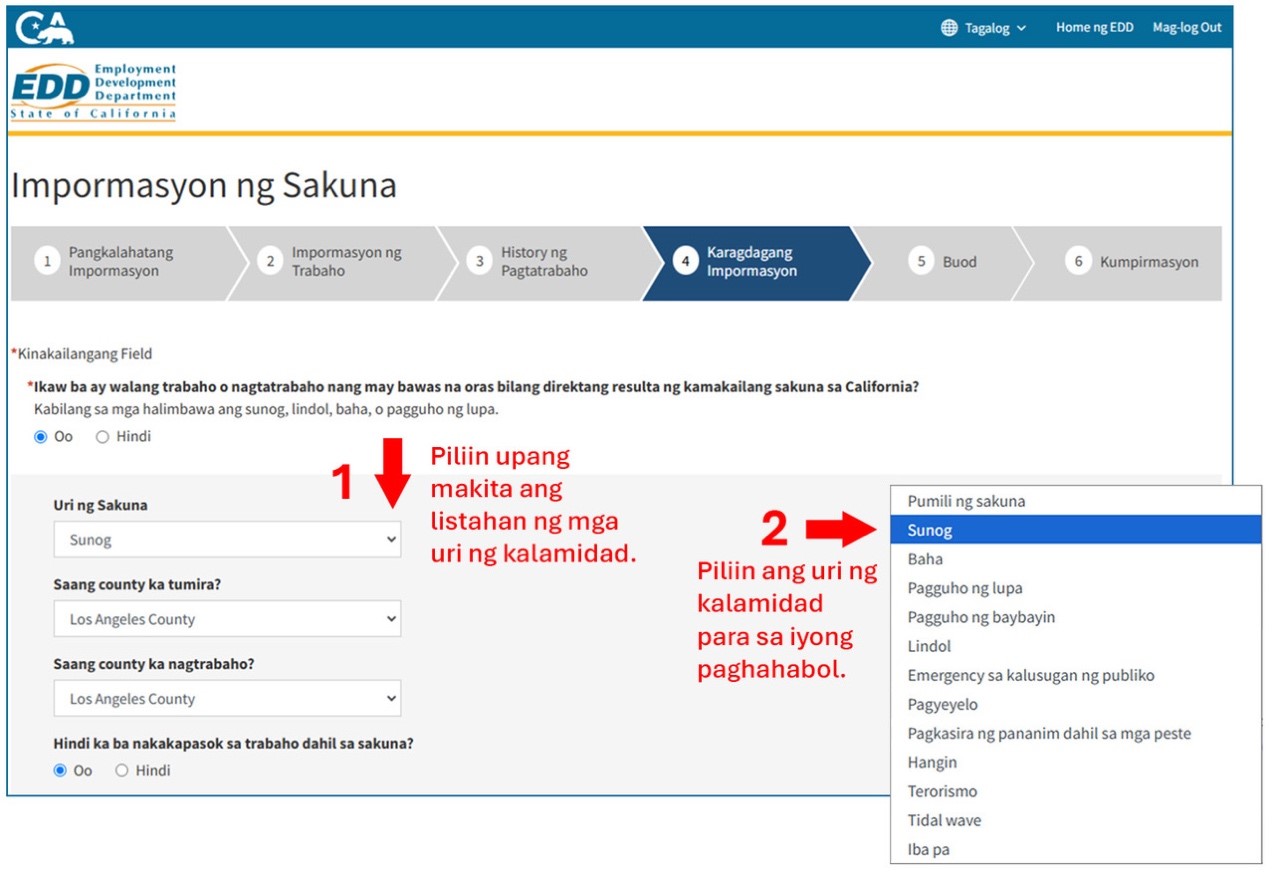1274x880 pixels.
Task: Open the Saang county ka tumira dropdown
Action: [x=227, y=617]
